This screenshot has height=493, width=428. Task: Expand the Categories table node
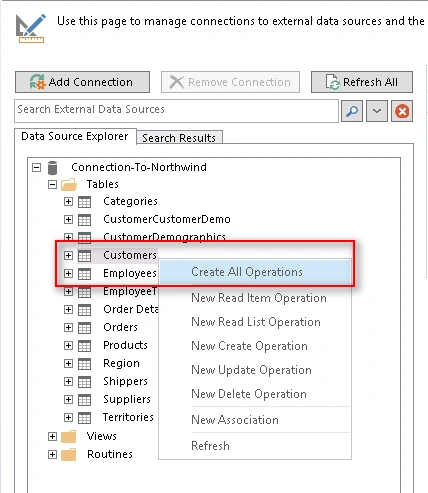pyautogui.click(x=68, y=201)
